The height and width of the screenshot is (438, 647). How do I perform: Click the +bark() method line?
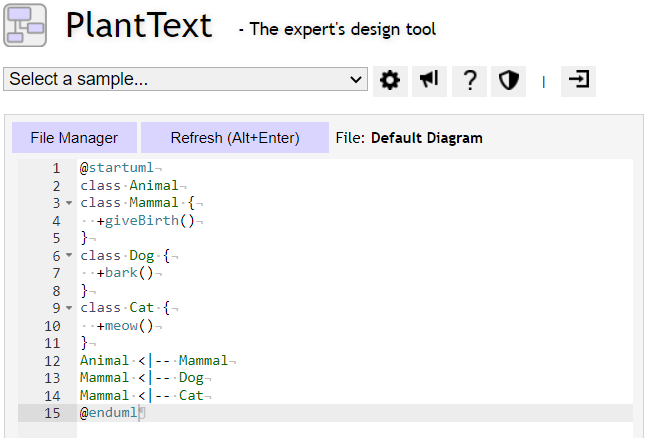[125, 273]
